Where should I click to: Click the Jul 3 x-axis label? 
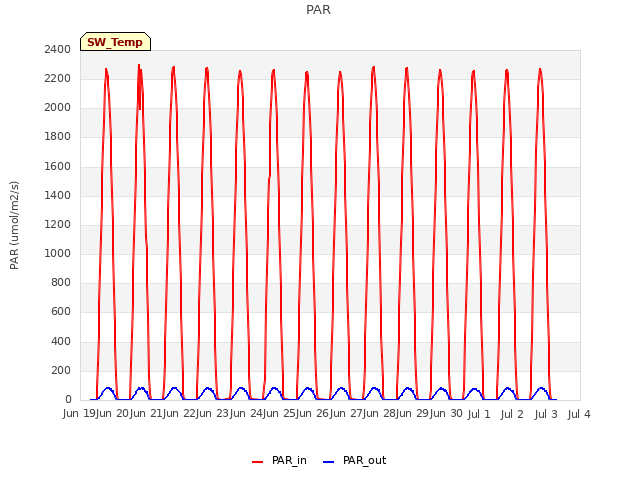546,414
